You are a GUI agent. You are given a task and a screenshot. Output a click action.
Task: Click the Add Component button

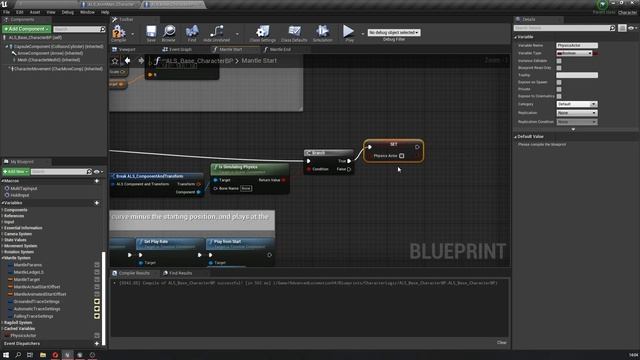(27, 29)
